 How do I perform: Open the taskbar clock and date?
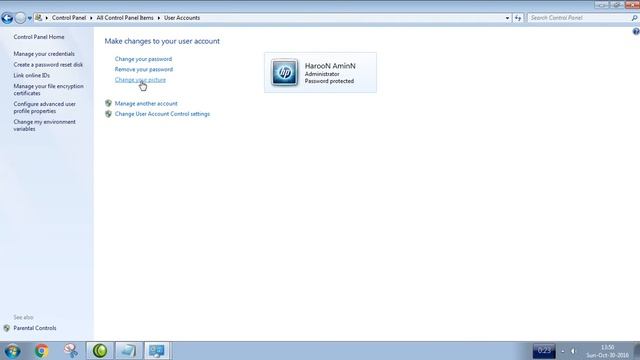pos(608,351)
